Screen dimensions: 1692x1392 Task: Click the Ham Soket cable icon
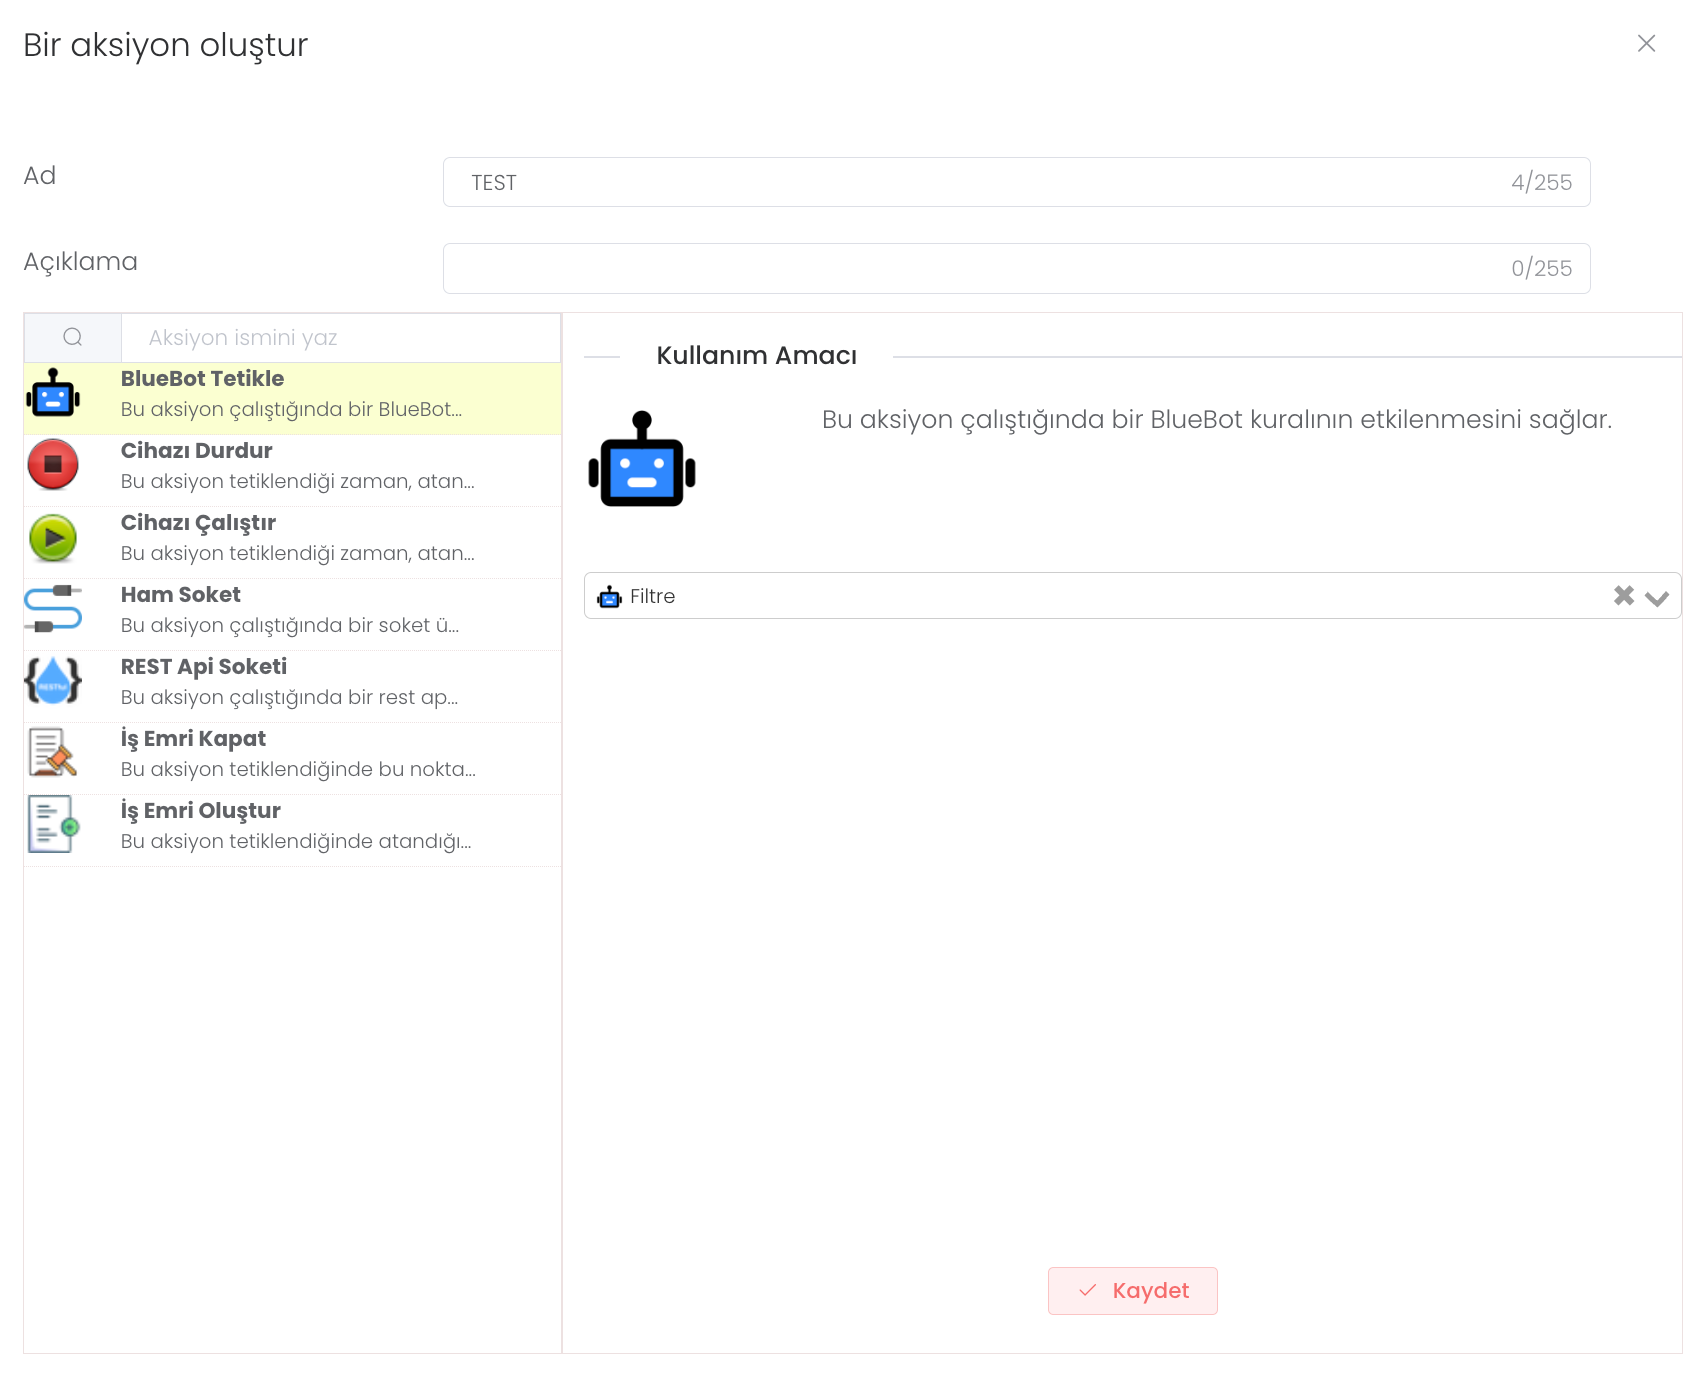[x=53, y=609]
